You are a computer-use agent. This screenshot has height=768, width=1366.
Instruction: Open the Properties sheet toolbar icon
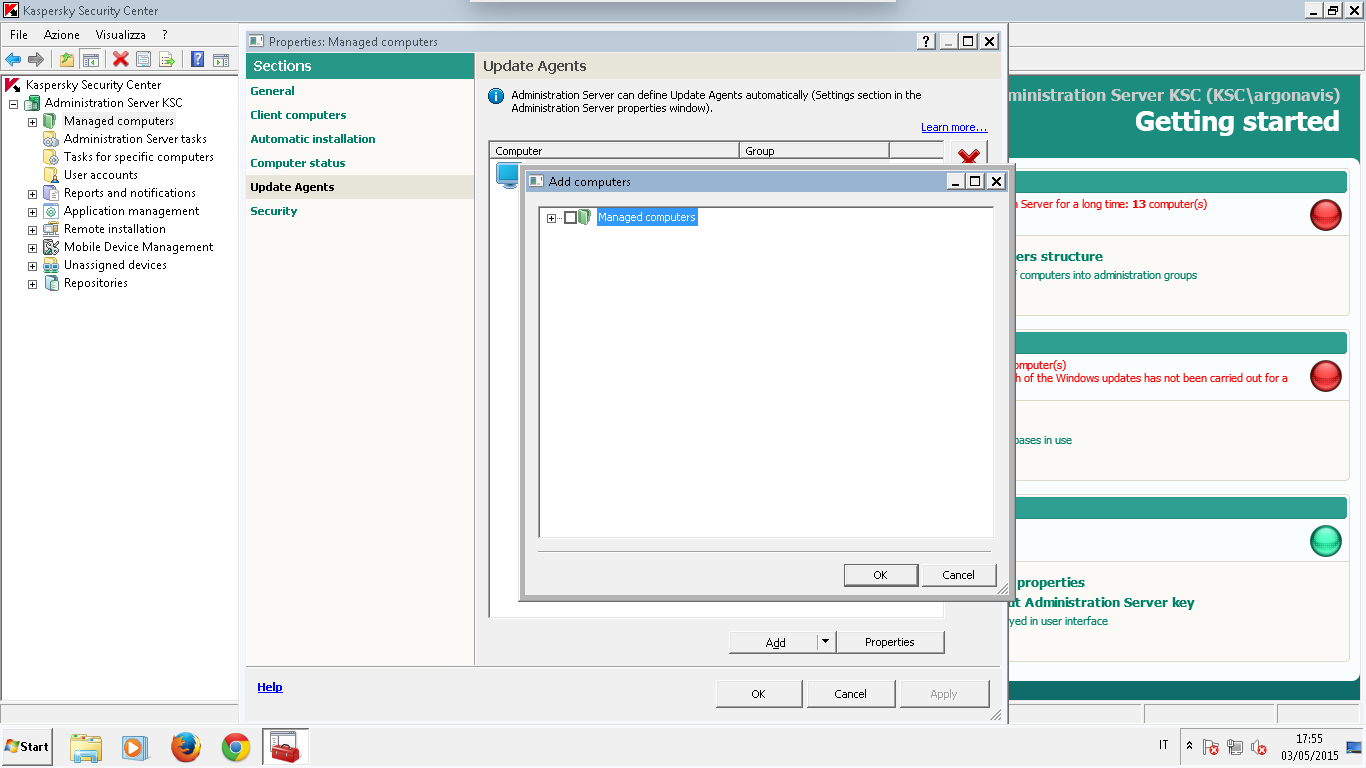pyautogui.click(x=144, y=59)
